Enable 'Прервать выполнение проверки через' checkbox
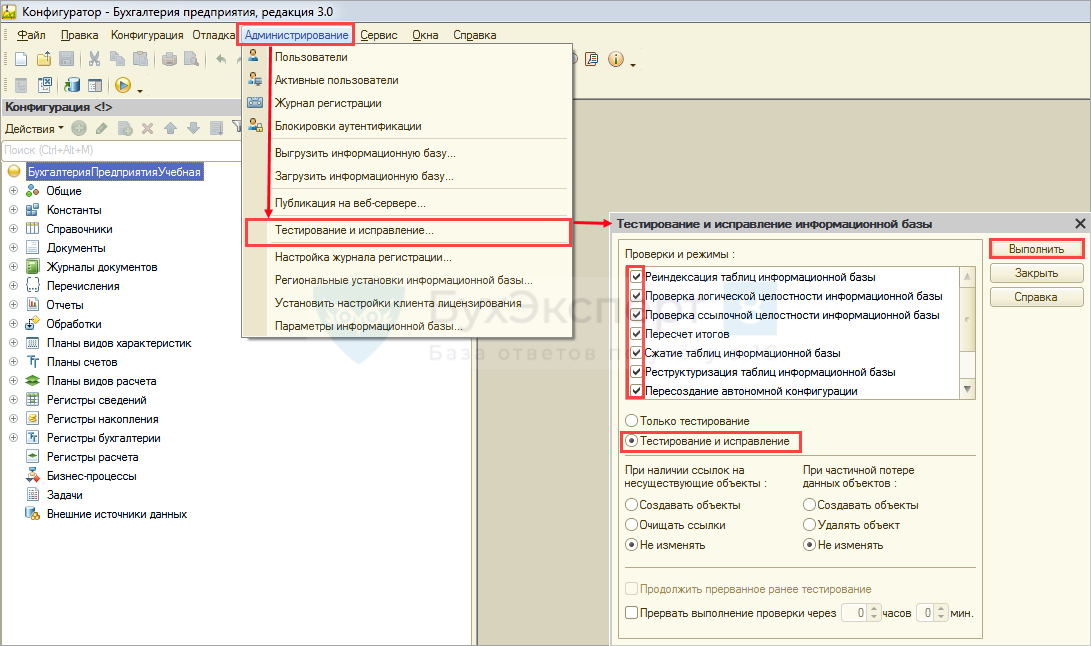This screenshot has height=646, width=1091. tap(632, 613)
